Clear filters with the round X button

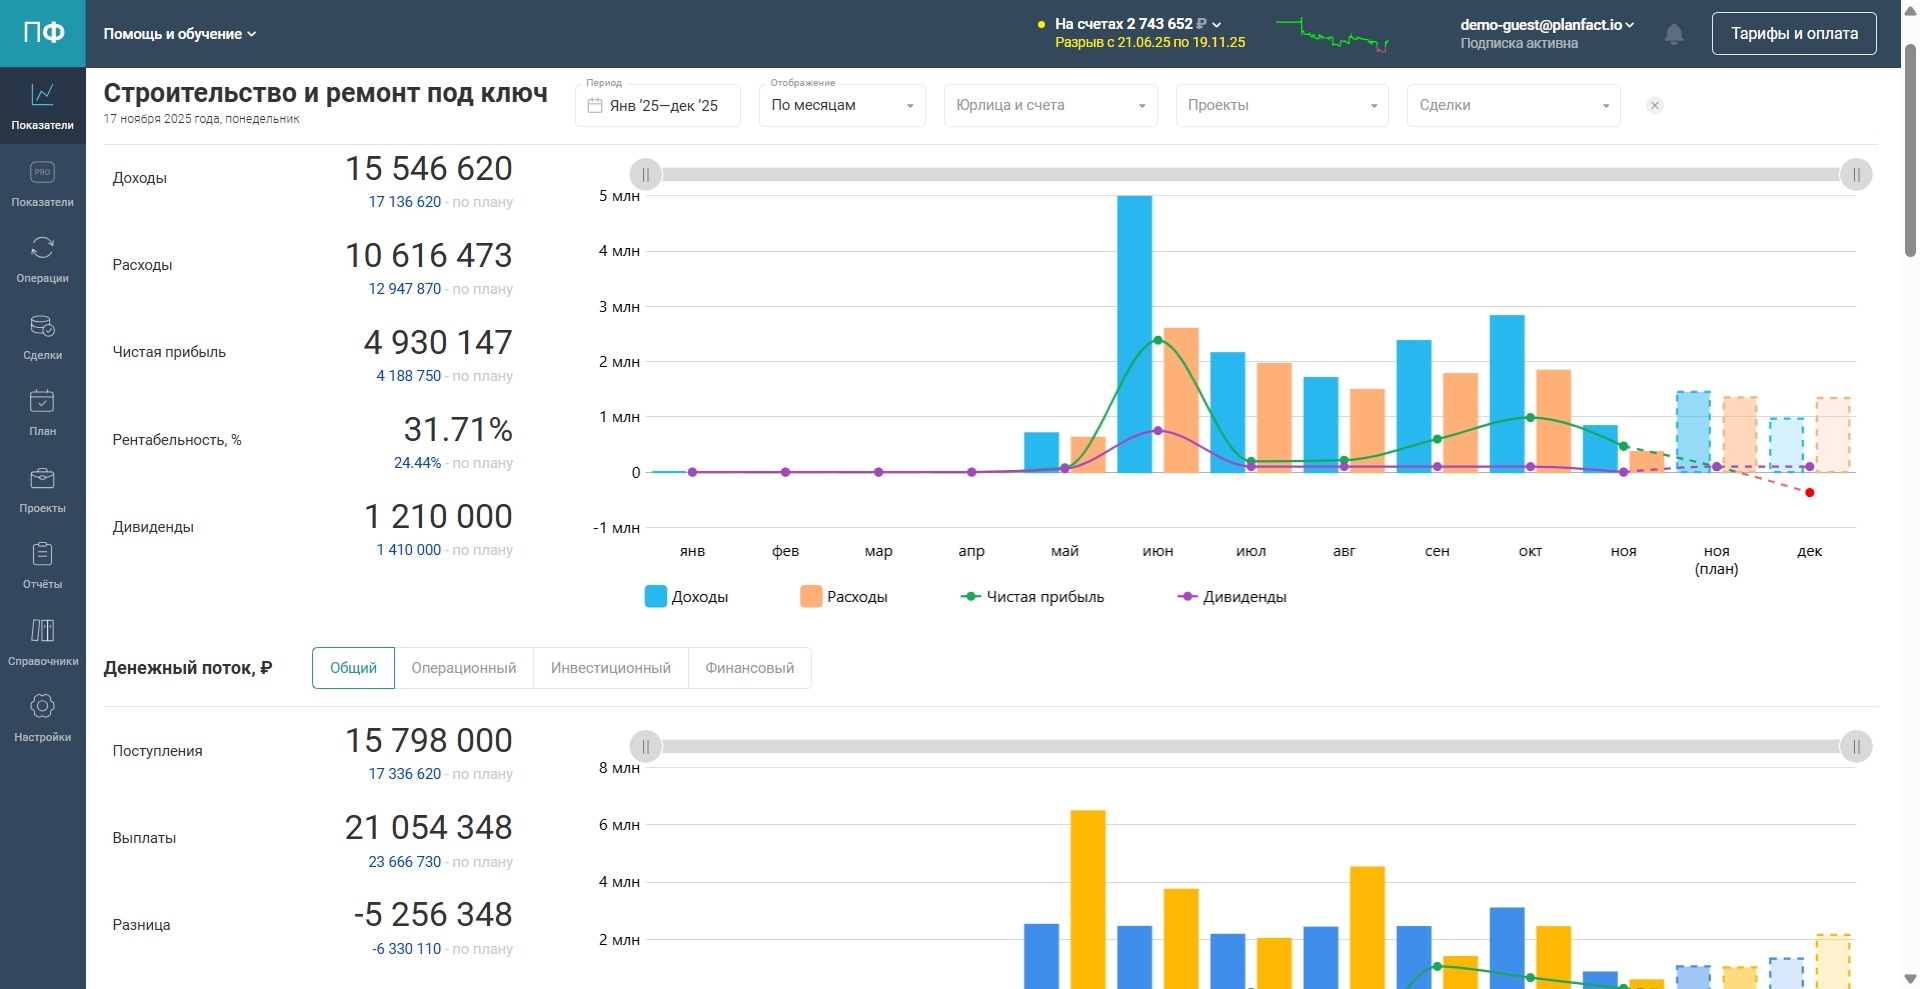[1655, 106]
